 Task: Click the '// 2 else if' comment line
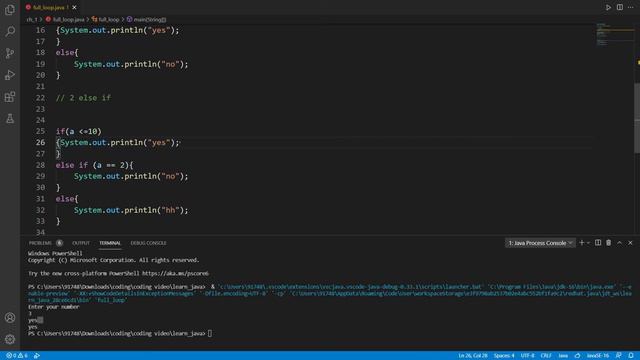pyautogui.click(x=83, y=98)
